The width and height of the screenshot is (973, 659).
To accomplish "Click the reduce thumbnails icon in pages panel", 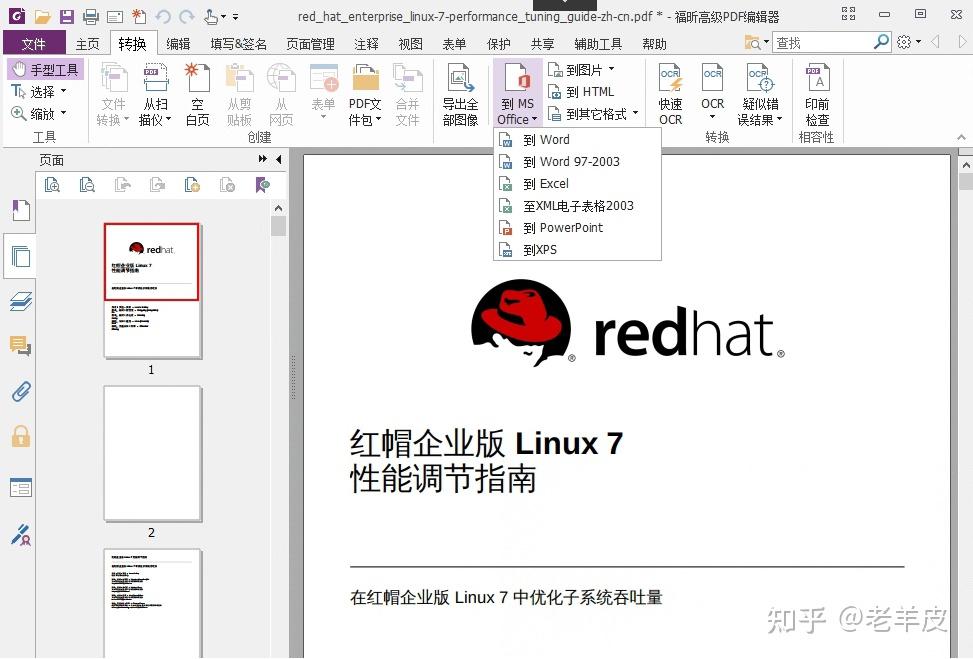I will [x=87, y=184].
